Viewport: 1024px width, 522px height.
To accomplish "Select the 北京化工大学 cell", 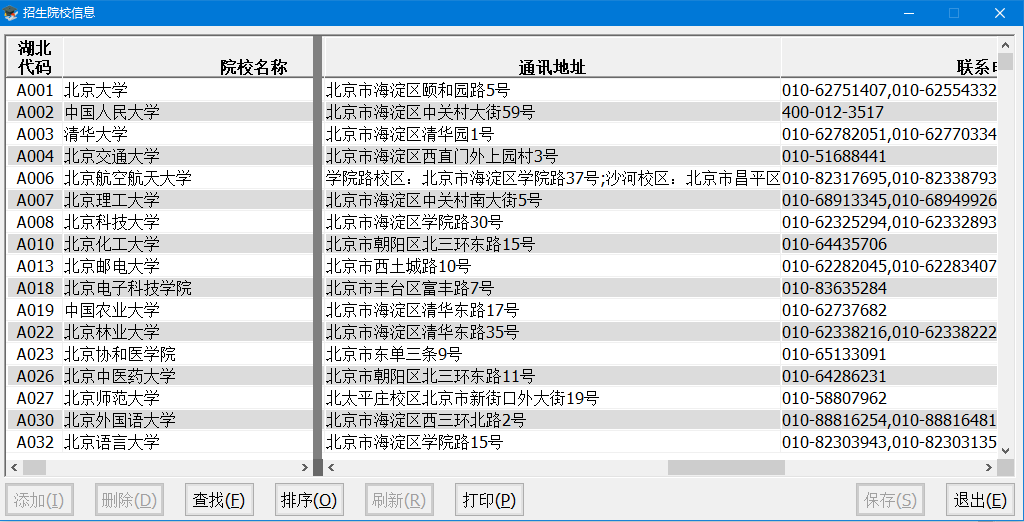I will [188, 244].
